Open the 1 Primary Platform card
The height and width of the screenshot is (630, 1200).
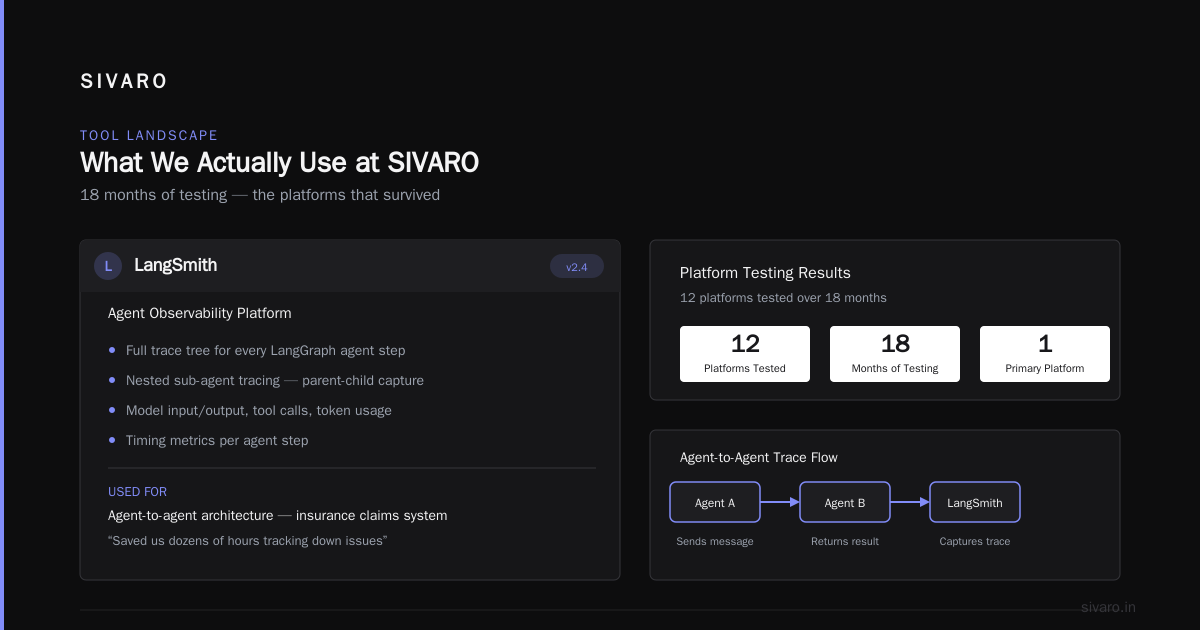(x=1045, y=354)
